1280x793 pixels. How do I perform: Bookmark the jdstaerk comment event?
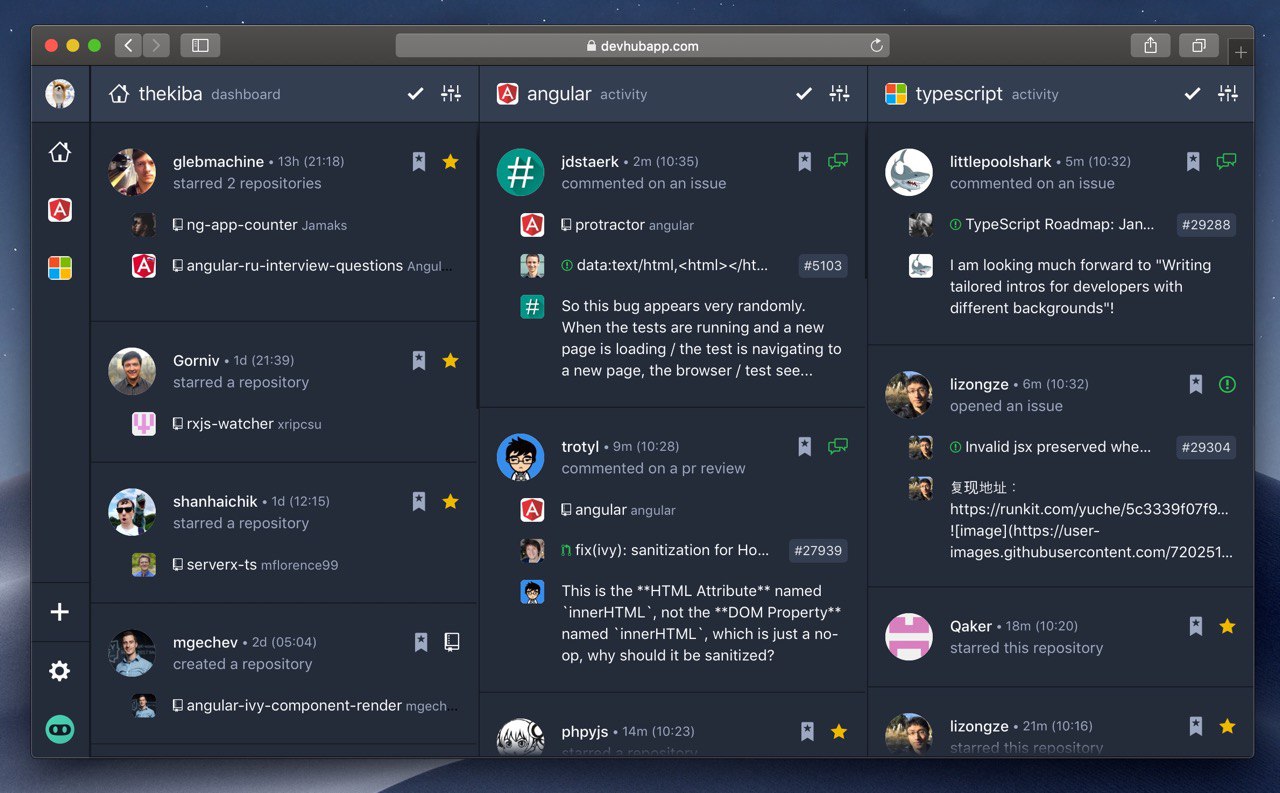805,161
